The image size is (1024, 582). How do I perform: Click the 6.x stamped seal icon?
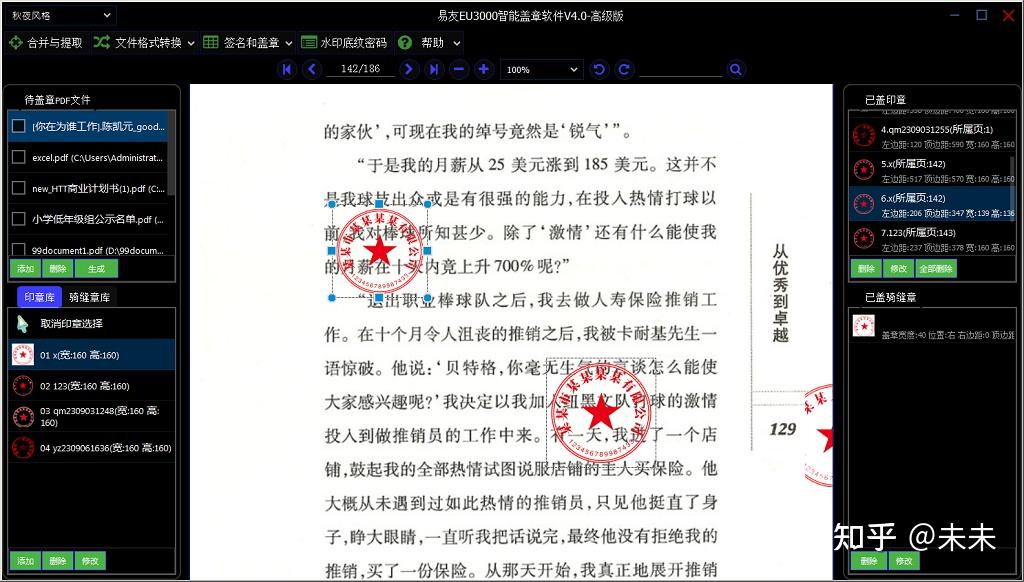(864, 204)
